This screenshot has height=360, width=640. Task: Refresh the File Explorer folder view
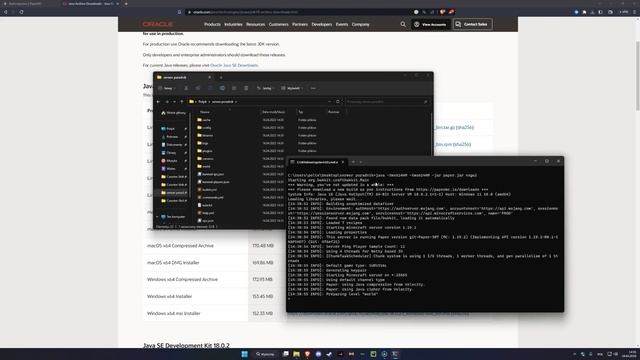tap(338, 102)
